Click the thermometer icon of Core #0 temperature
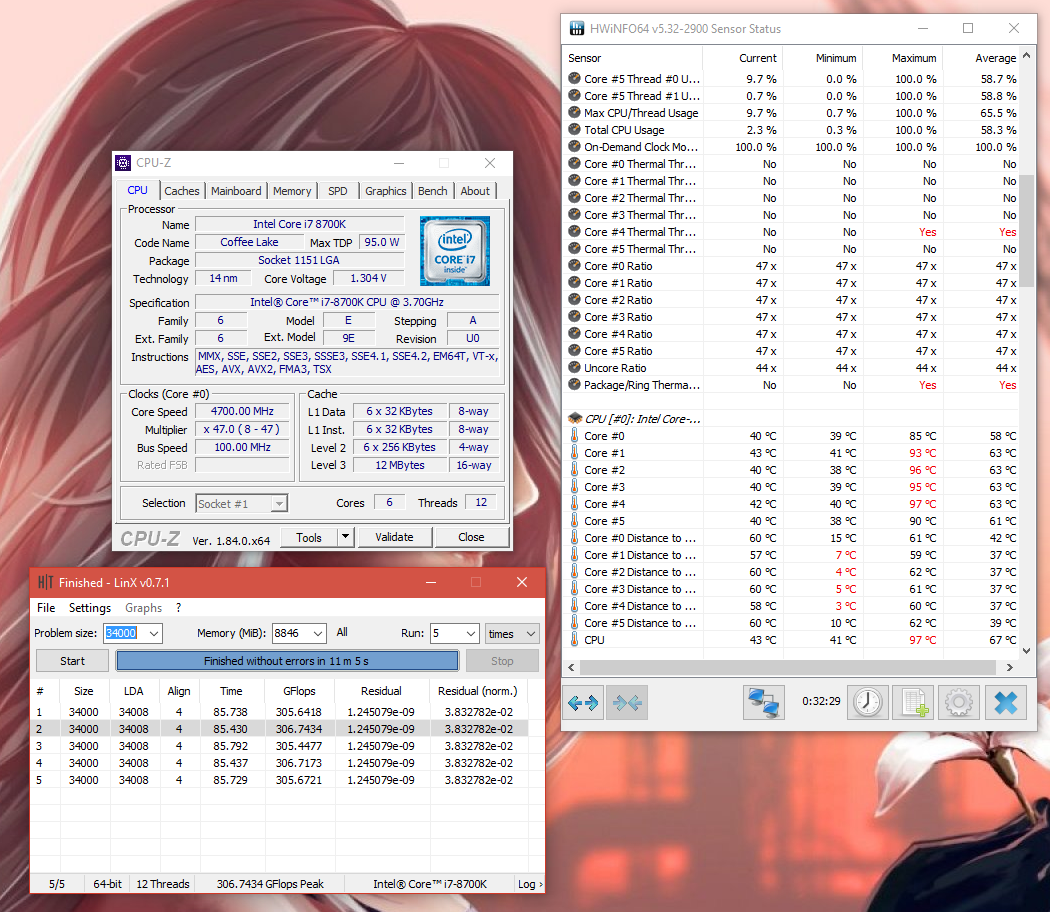The image size is (1050, 912). tap(575, 436)
